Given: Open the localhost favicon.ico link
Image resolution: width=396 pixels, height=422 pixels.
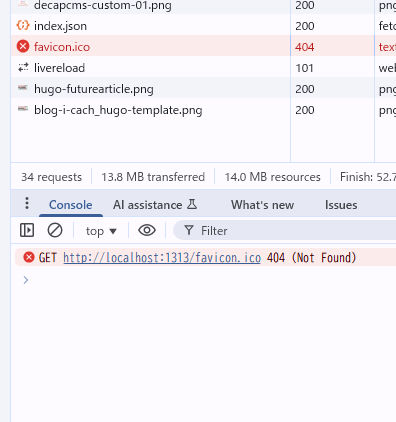Looking at the screenshot, I should click(162, 258).
